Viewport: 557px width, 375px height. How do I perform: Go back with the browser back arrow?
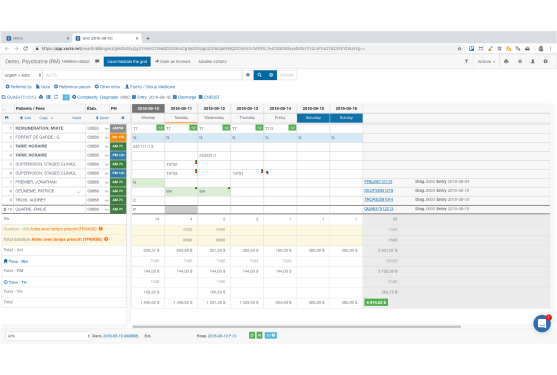coord(7,49)
